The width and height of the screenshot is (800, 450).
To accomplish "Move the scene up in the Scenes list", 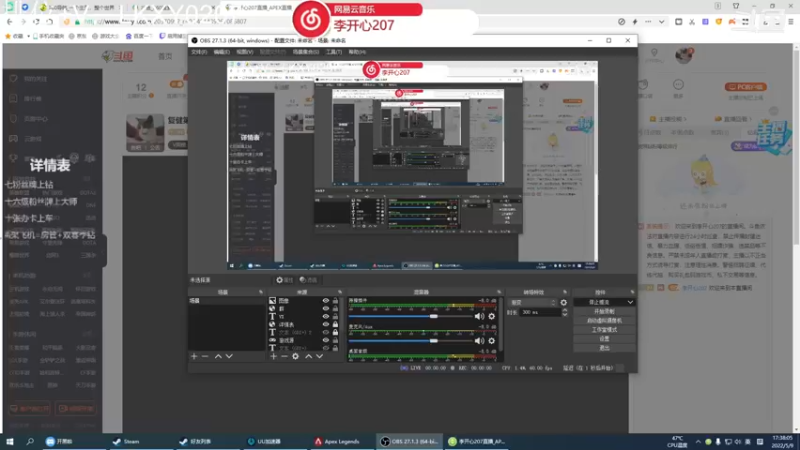I will tap(218, 356).
